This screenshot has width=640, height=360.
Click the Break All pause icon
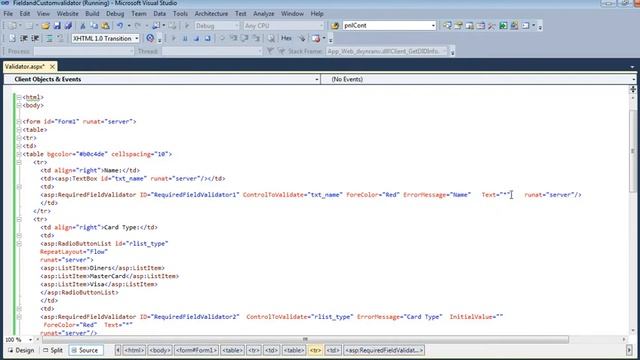185,38
